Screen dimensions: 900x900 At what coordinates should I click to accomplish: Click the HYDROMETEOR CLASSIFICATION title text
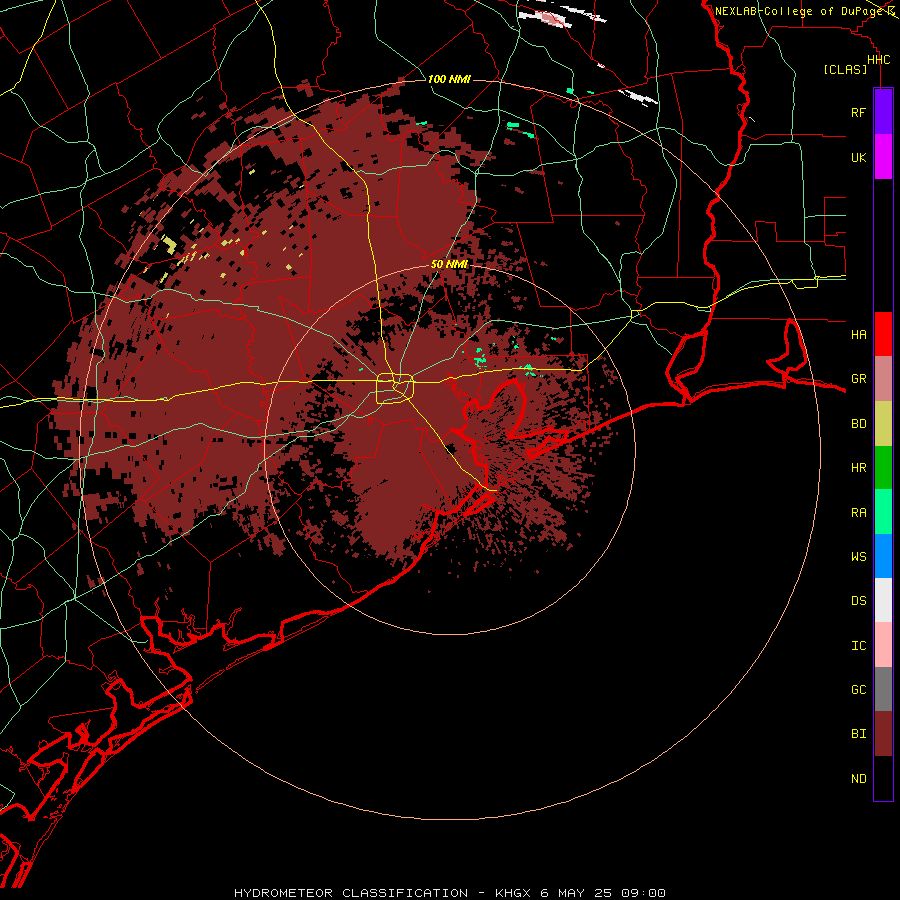351,893
